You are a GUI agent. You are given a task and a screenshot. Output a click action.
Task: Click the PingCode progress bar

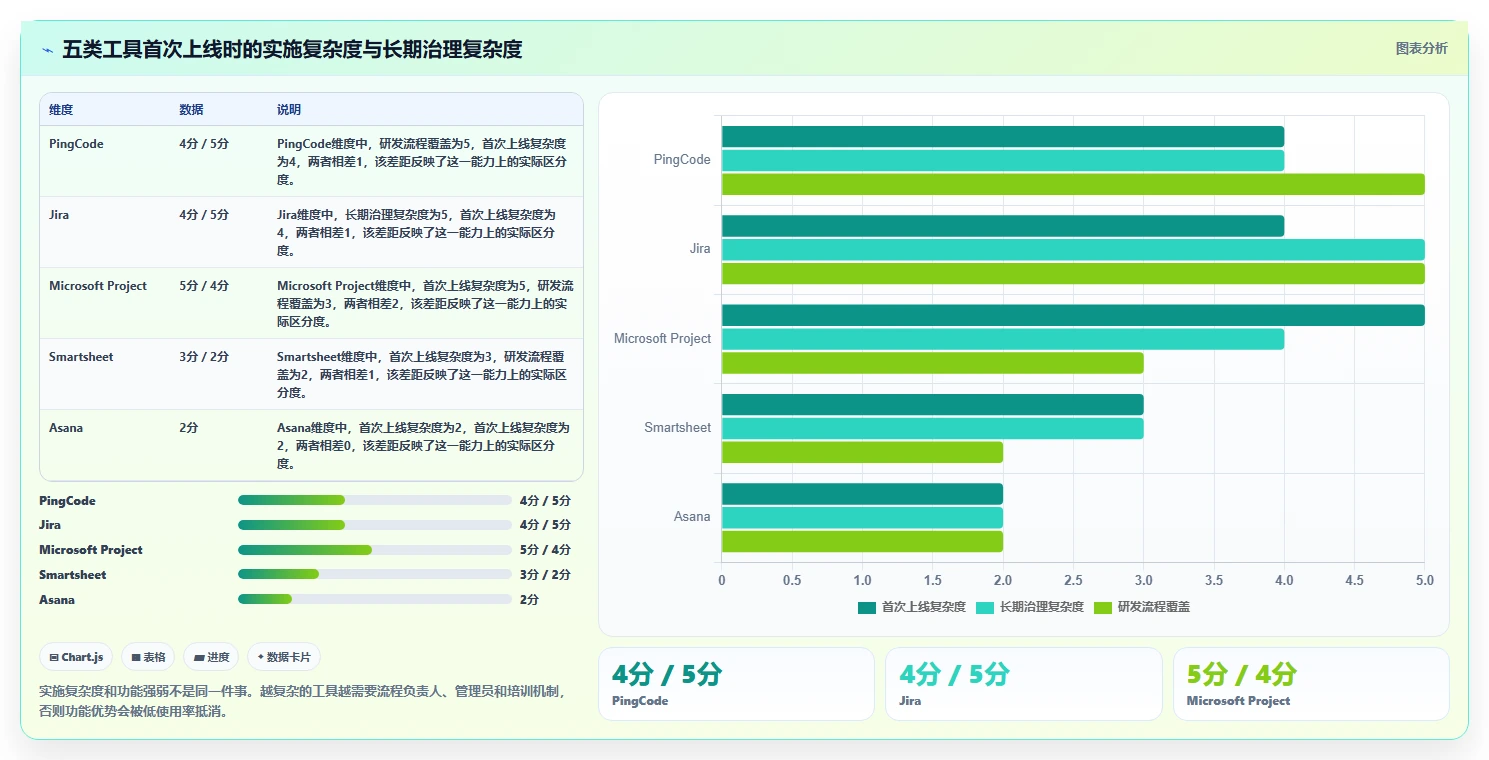coord(375,500)
